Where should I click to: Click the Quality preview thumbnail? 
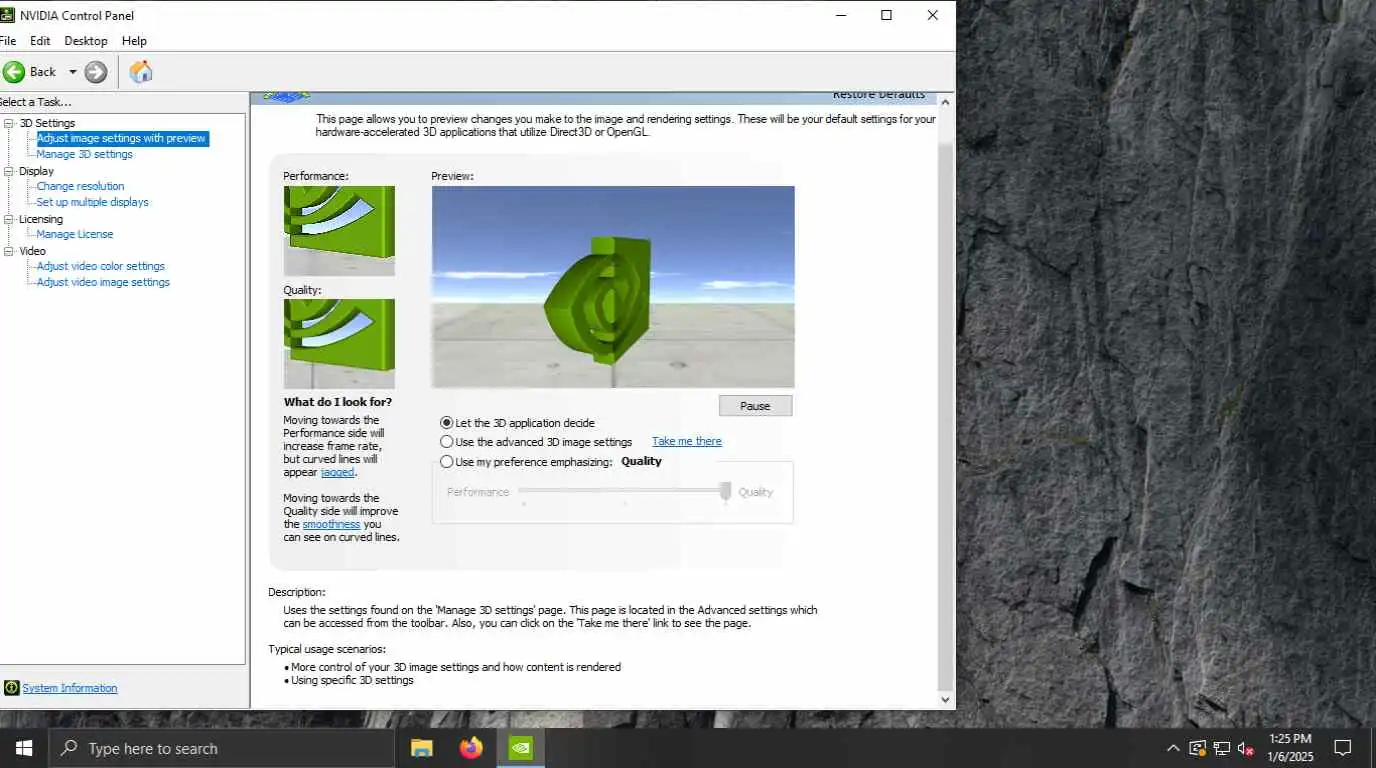coord(339,344)
